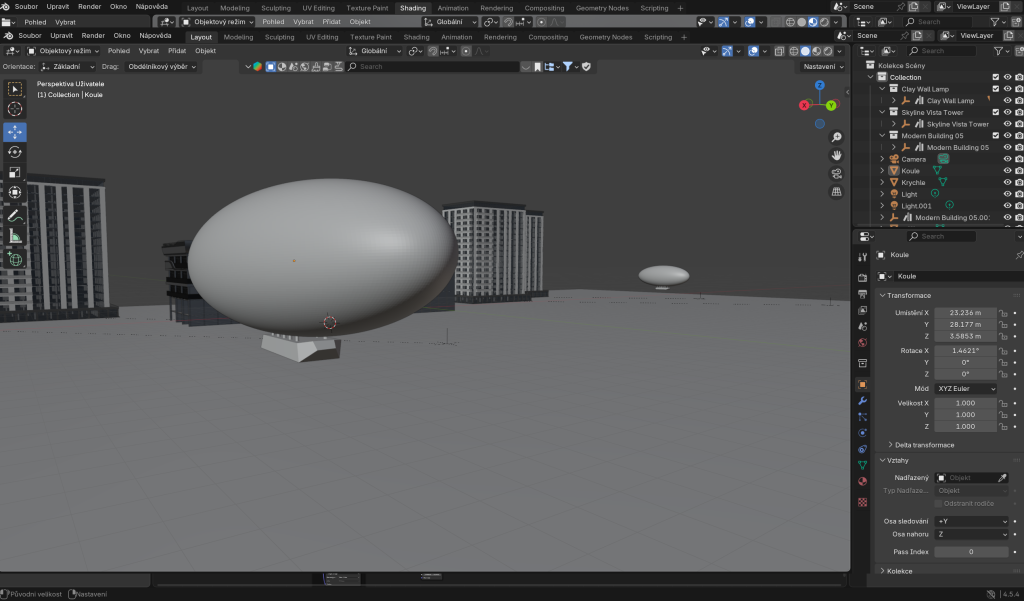Switch to the Modeling workspace tab
The height and width of the screenshot is (601, 1024).
tap(238, 37)
